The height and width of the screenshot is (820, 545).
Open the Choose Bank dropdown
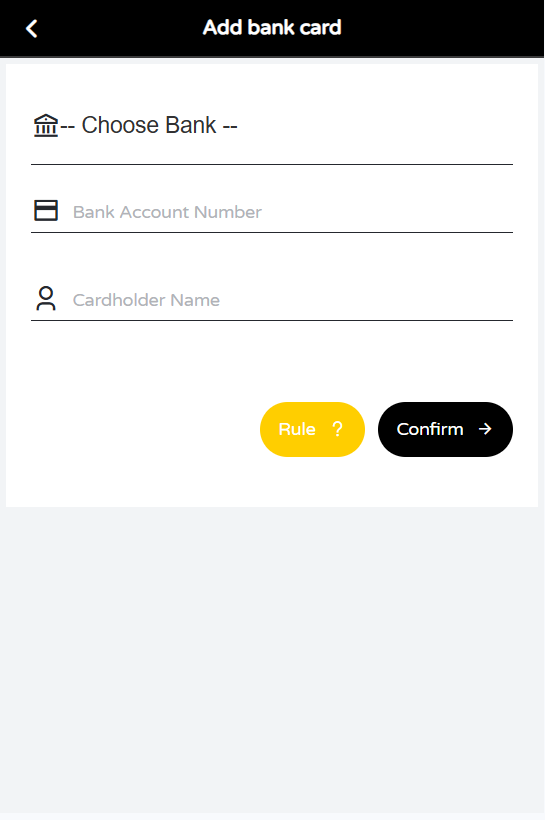tap(272, 126)
